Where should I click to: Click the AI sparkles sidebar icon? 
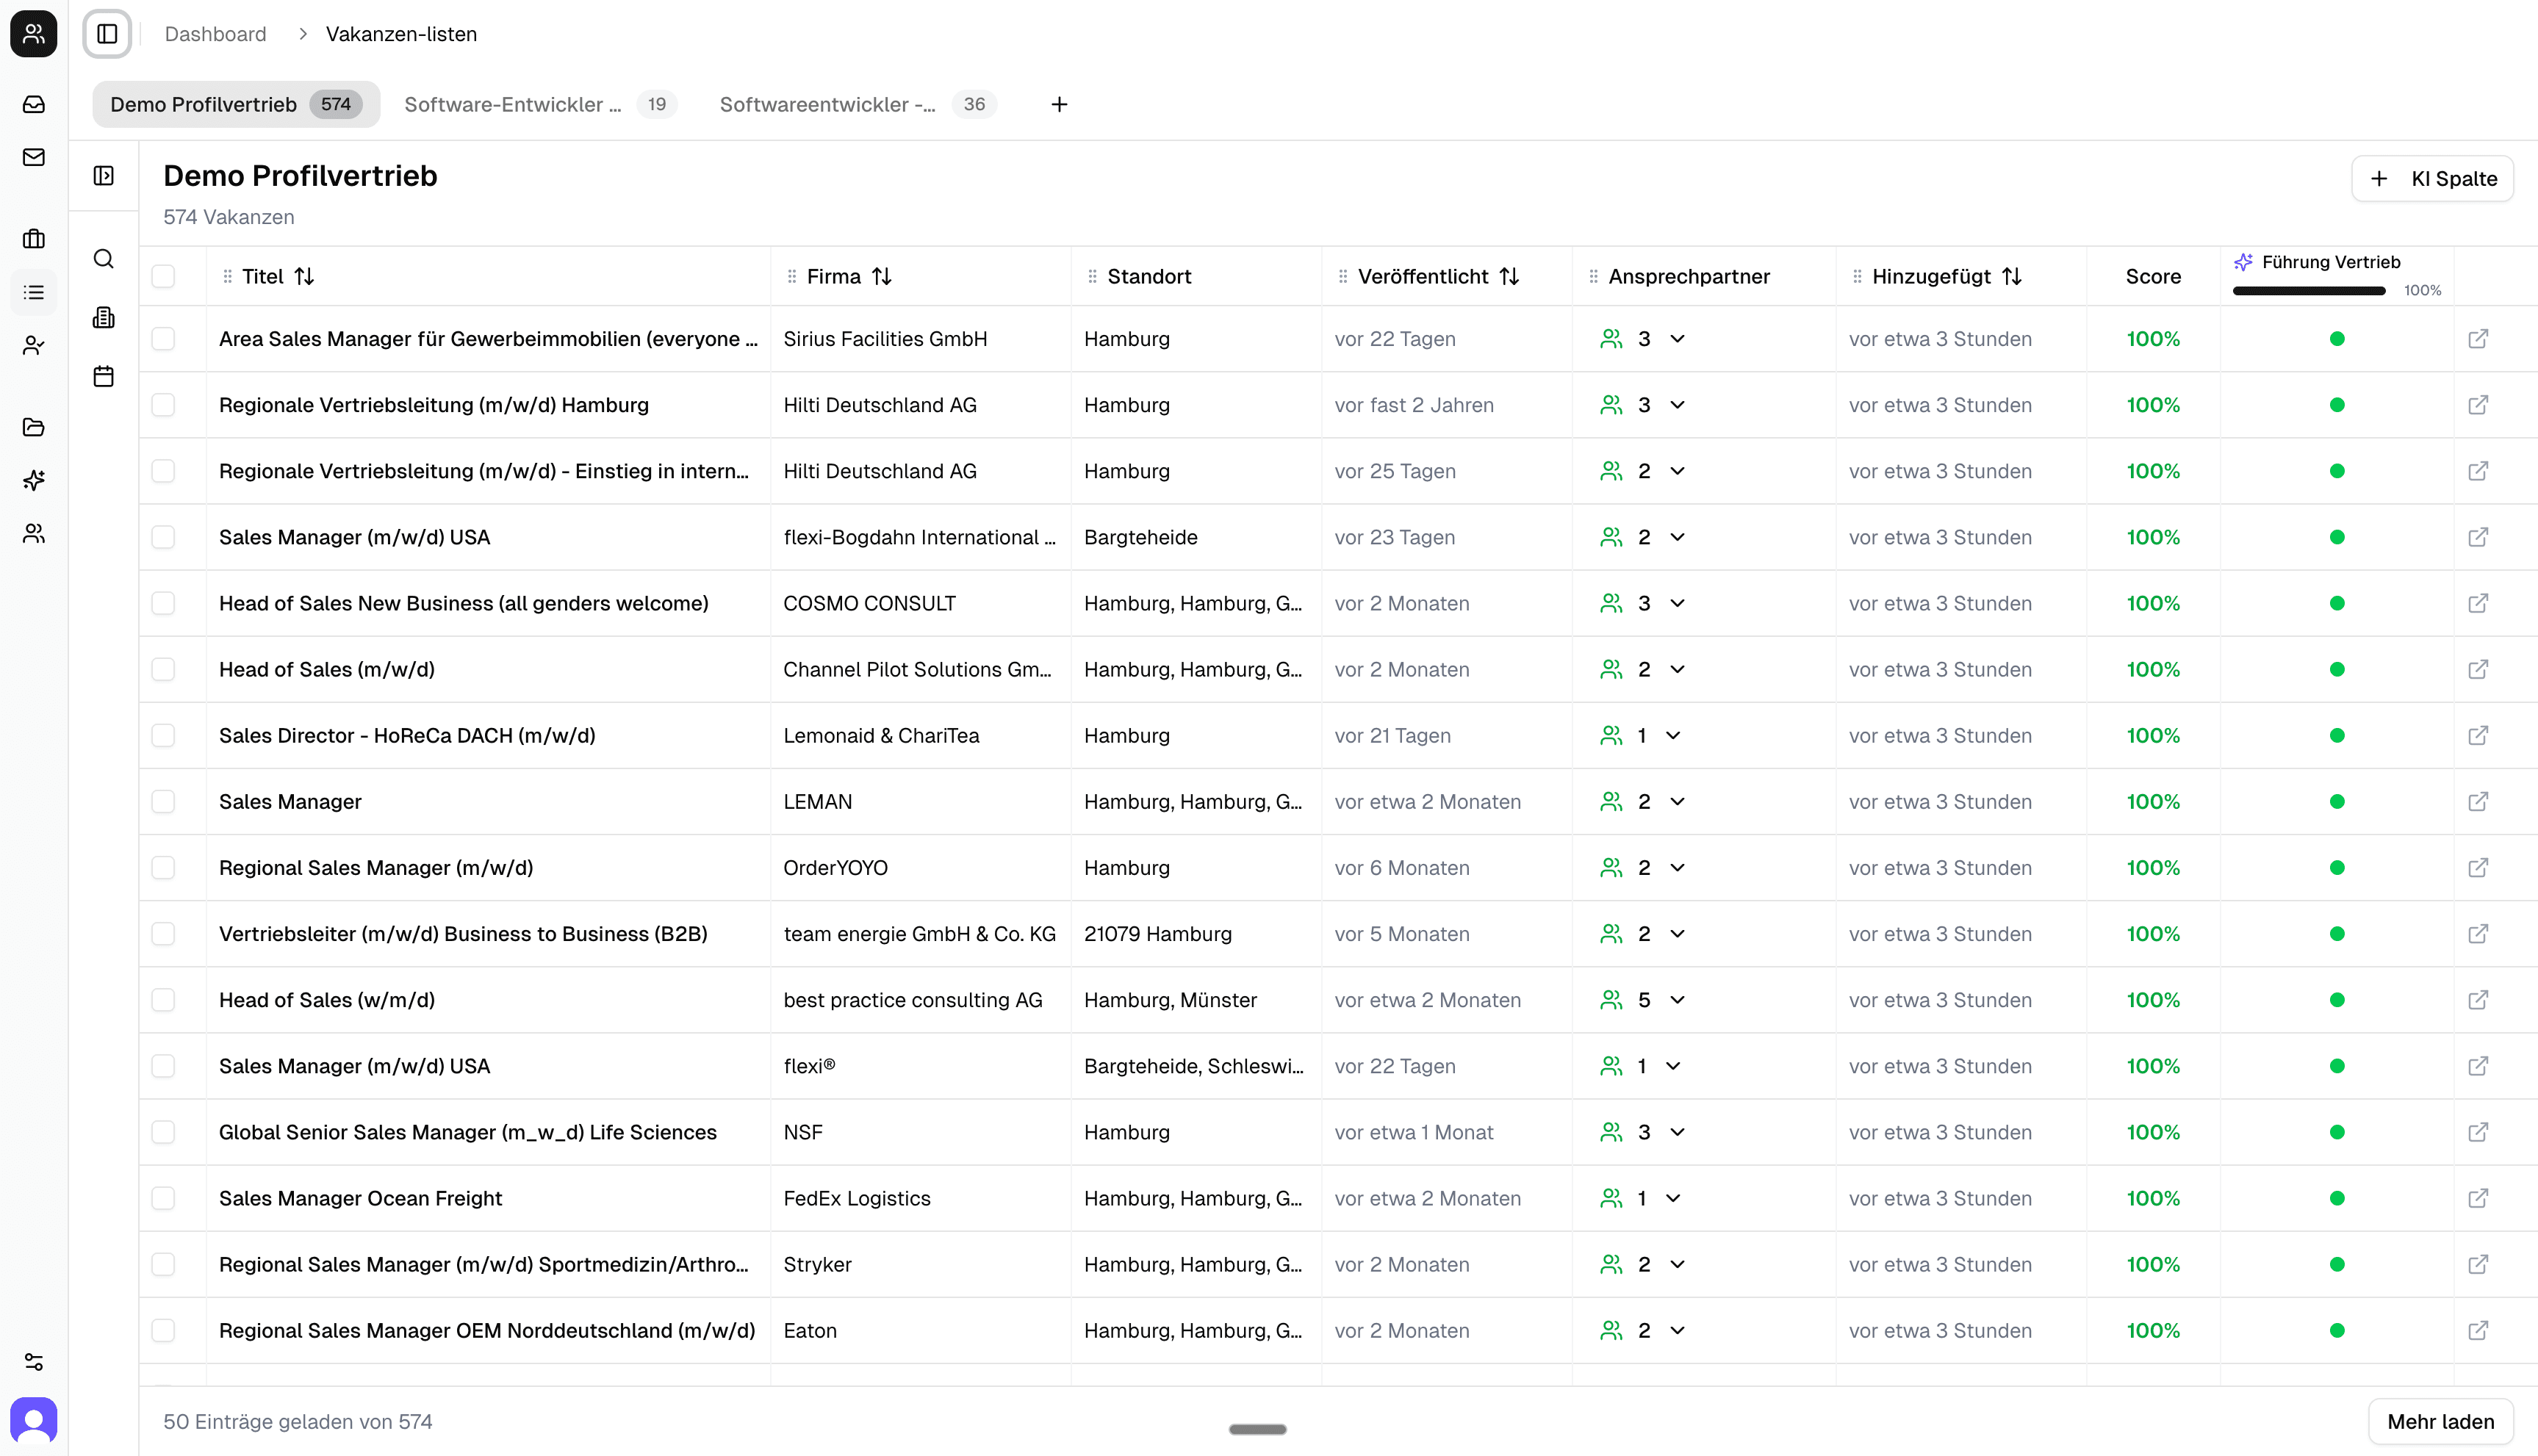click(34, 480)
